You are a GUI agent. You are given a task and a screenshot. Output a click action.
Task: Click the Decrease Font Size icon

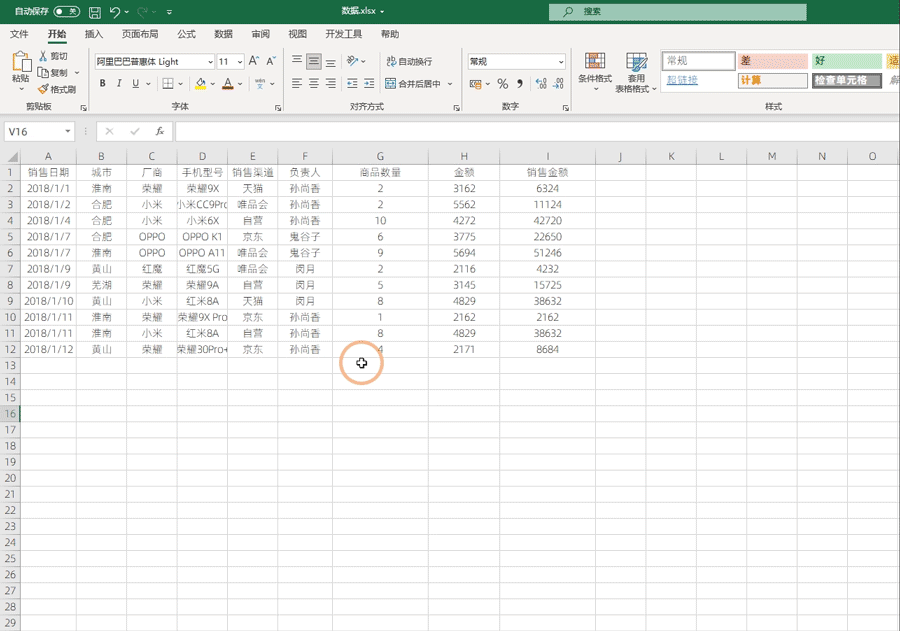[x=271, y=61]
